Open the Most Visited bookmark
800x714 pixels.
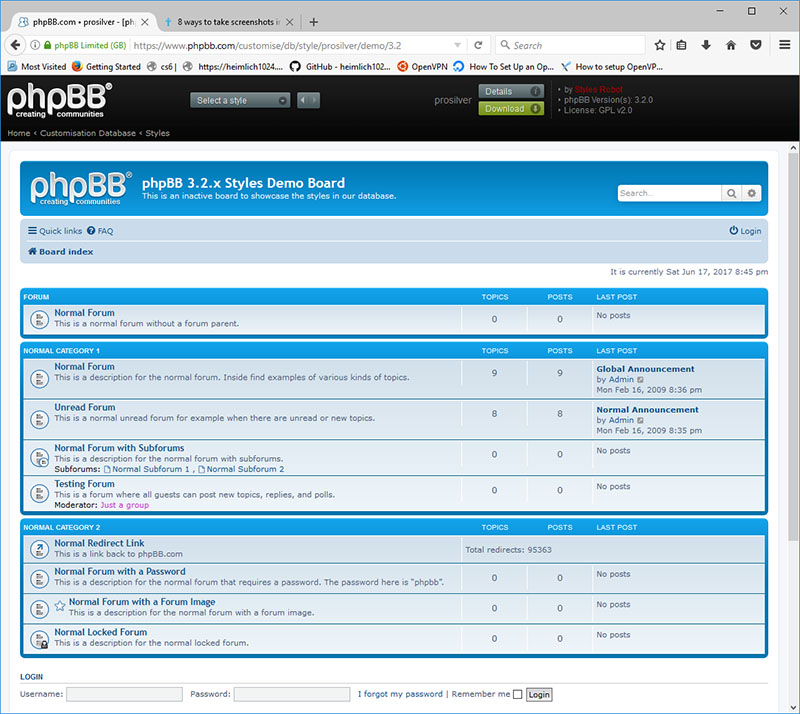(x=37, y=66)
